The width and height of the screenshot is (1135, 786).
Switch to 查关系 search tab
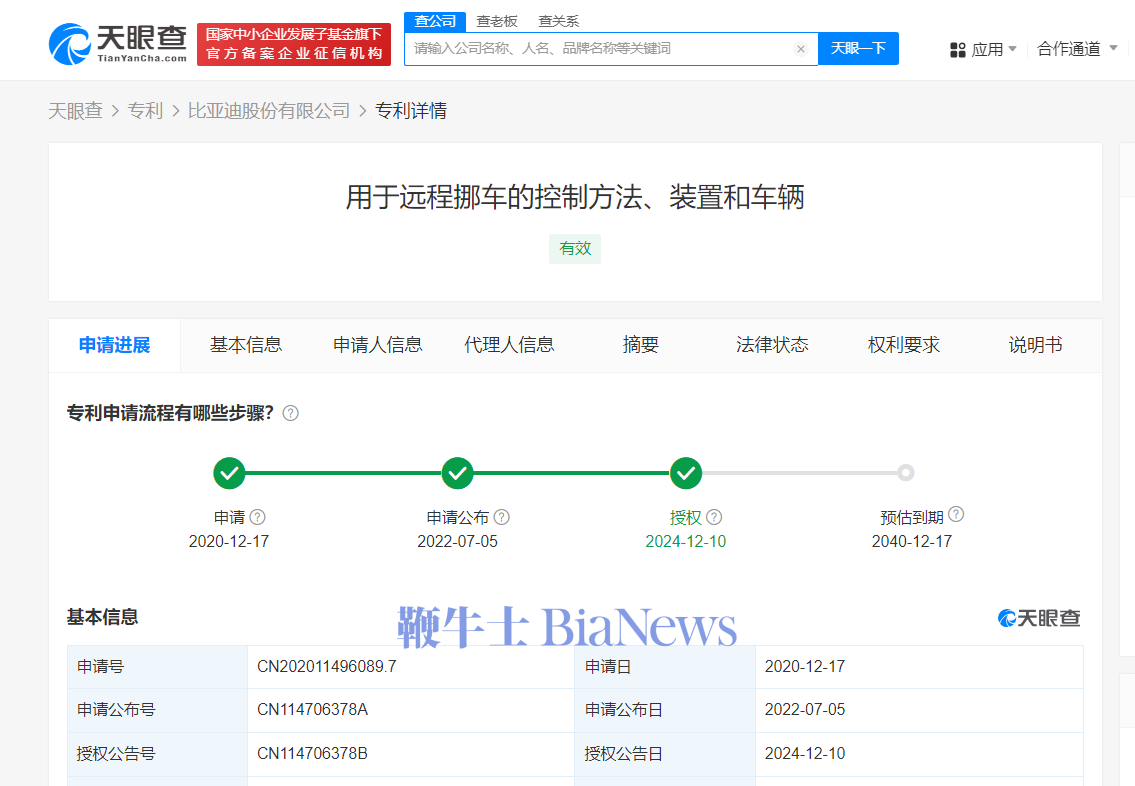tap(559, 21)
